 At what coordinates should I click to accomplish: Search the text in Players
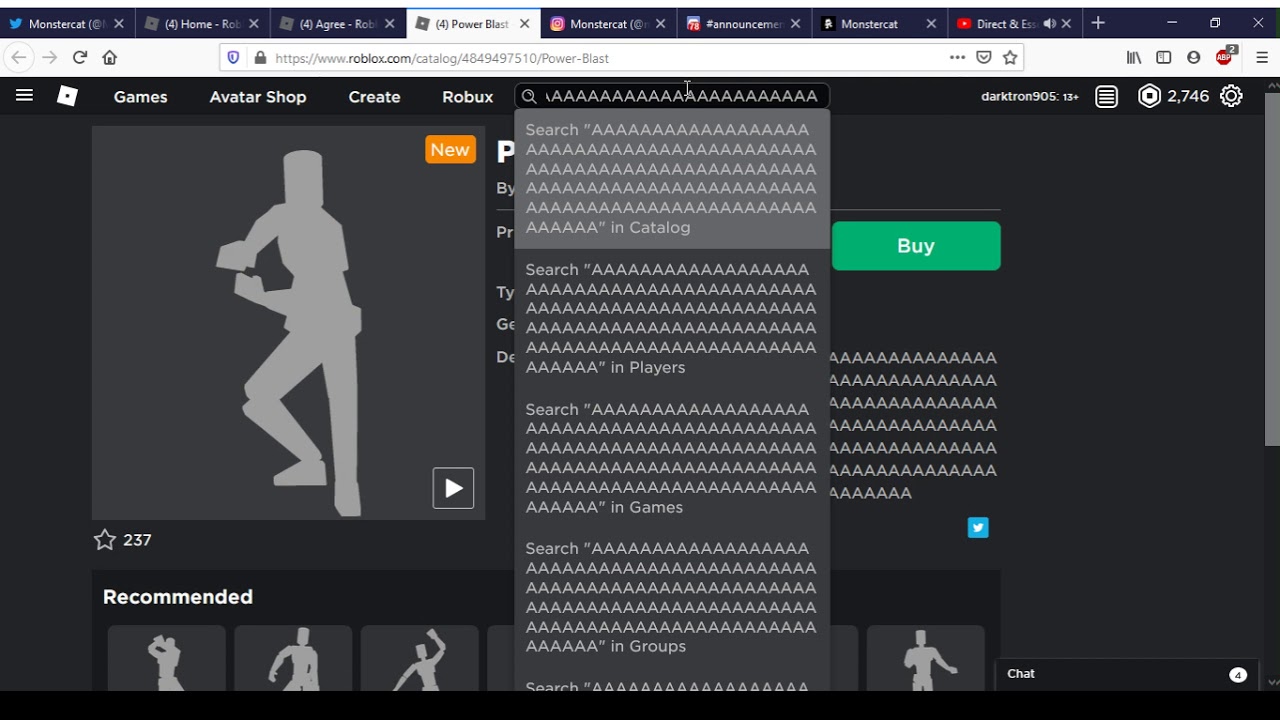point(672,319)
